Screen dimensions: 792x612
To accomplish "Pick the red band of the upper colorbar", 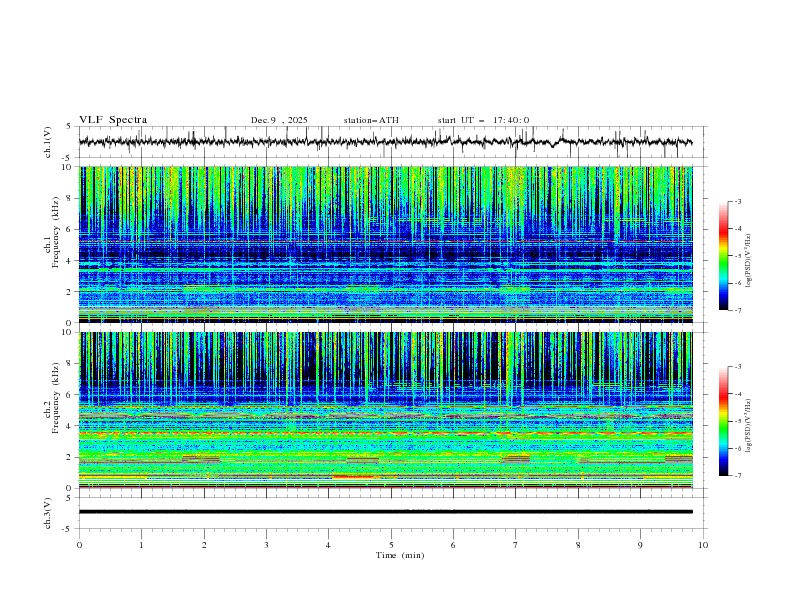I will click(x=724, y=229).
